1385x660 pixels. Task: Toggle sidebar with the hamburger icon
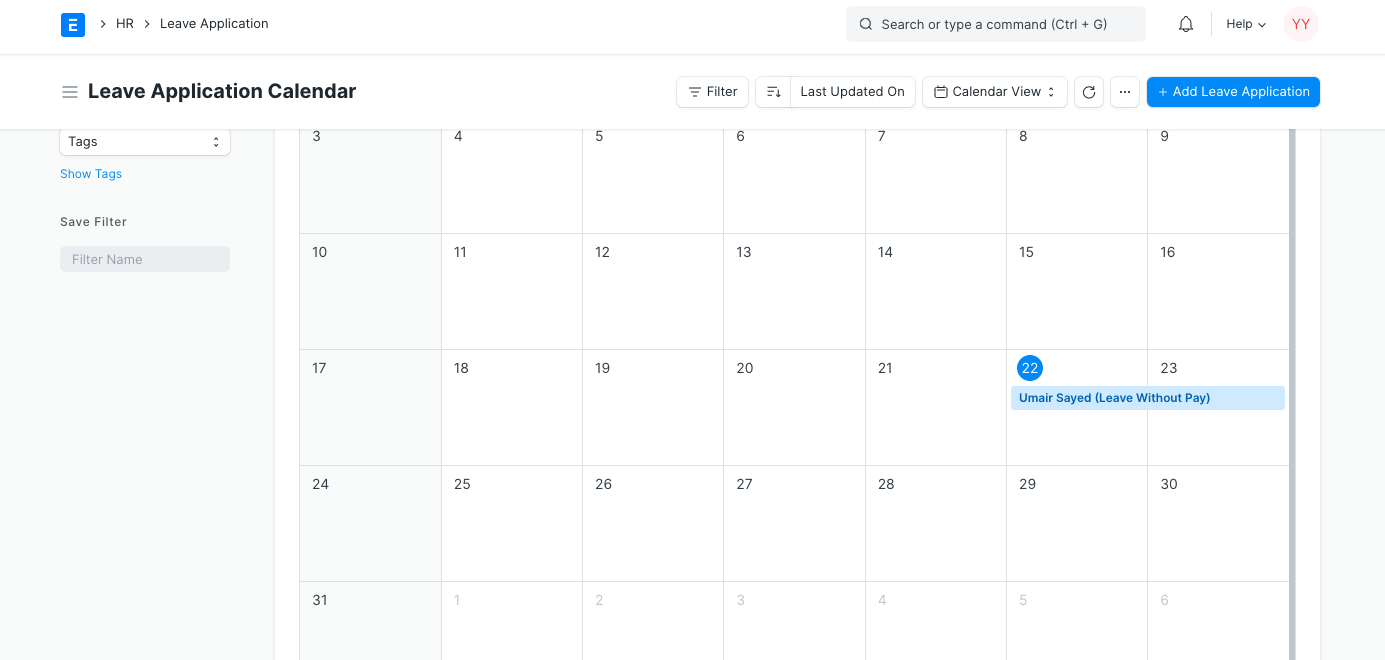(x=70, y=92)
